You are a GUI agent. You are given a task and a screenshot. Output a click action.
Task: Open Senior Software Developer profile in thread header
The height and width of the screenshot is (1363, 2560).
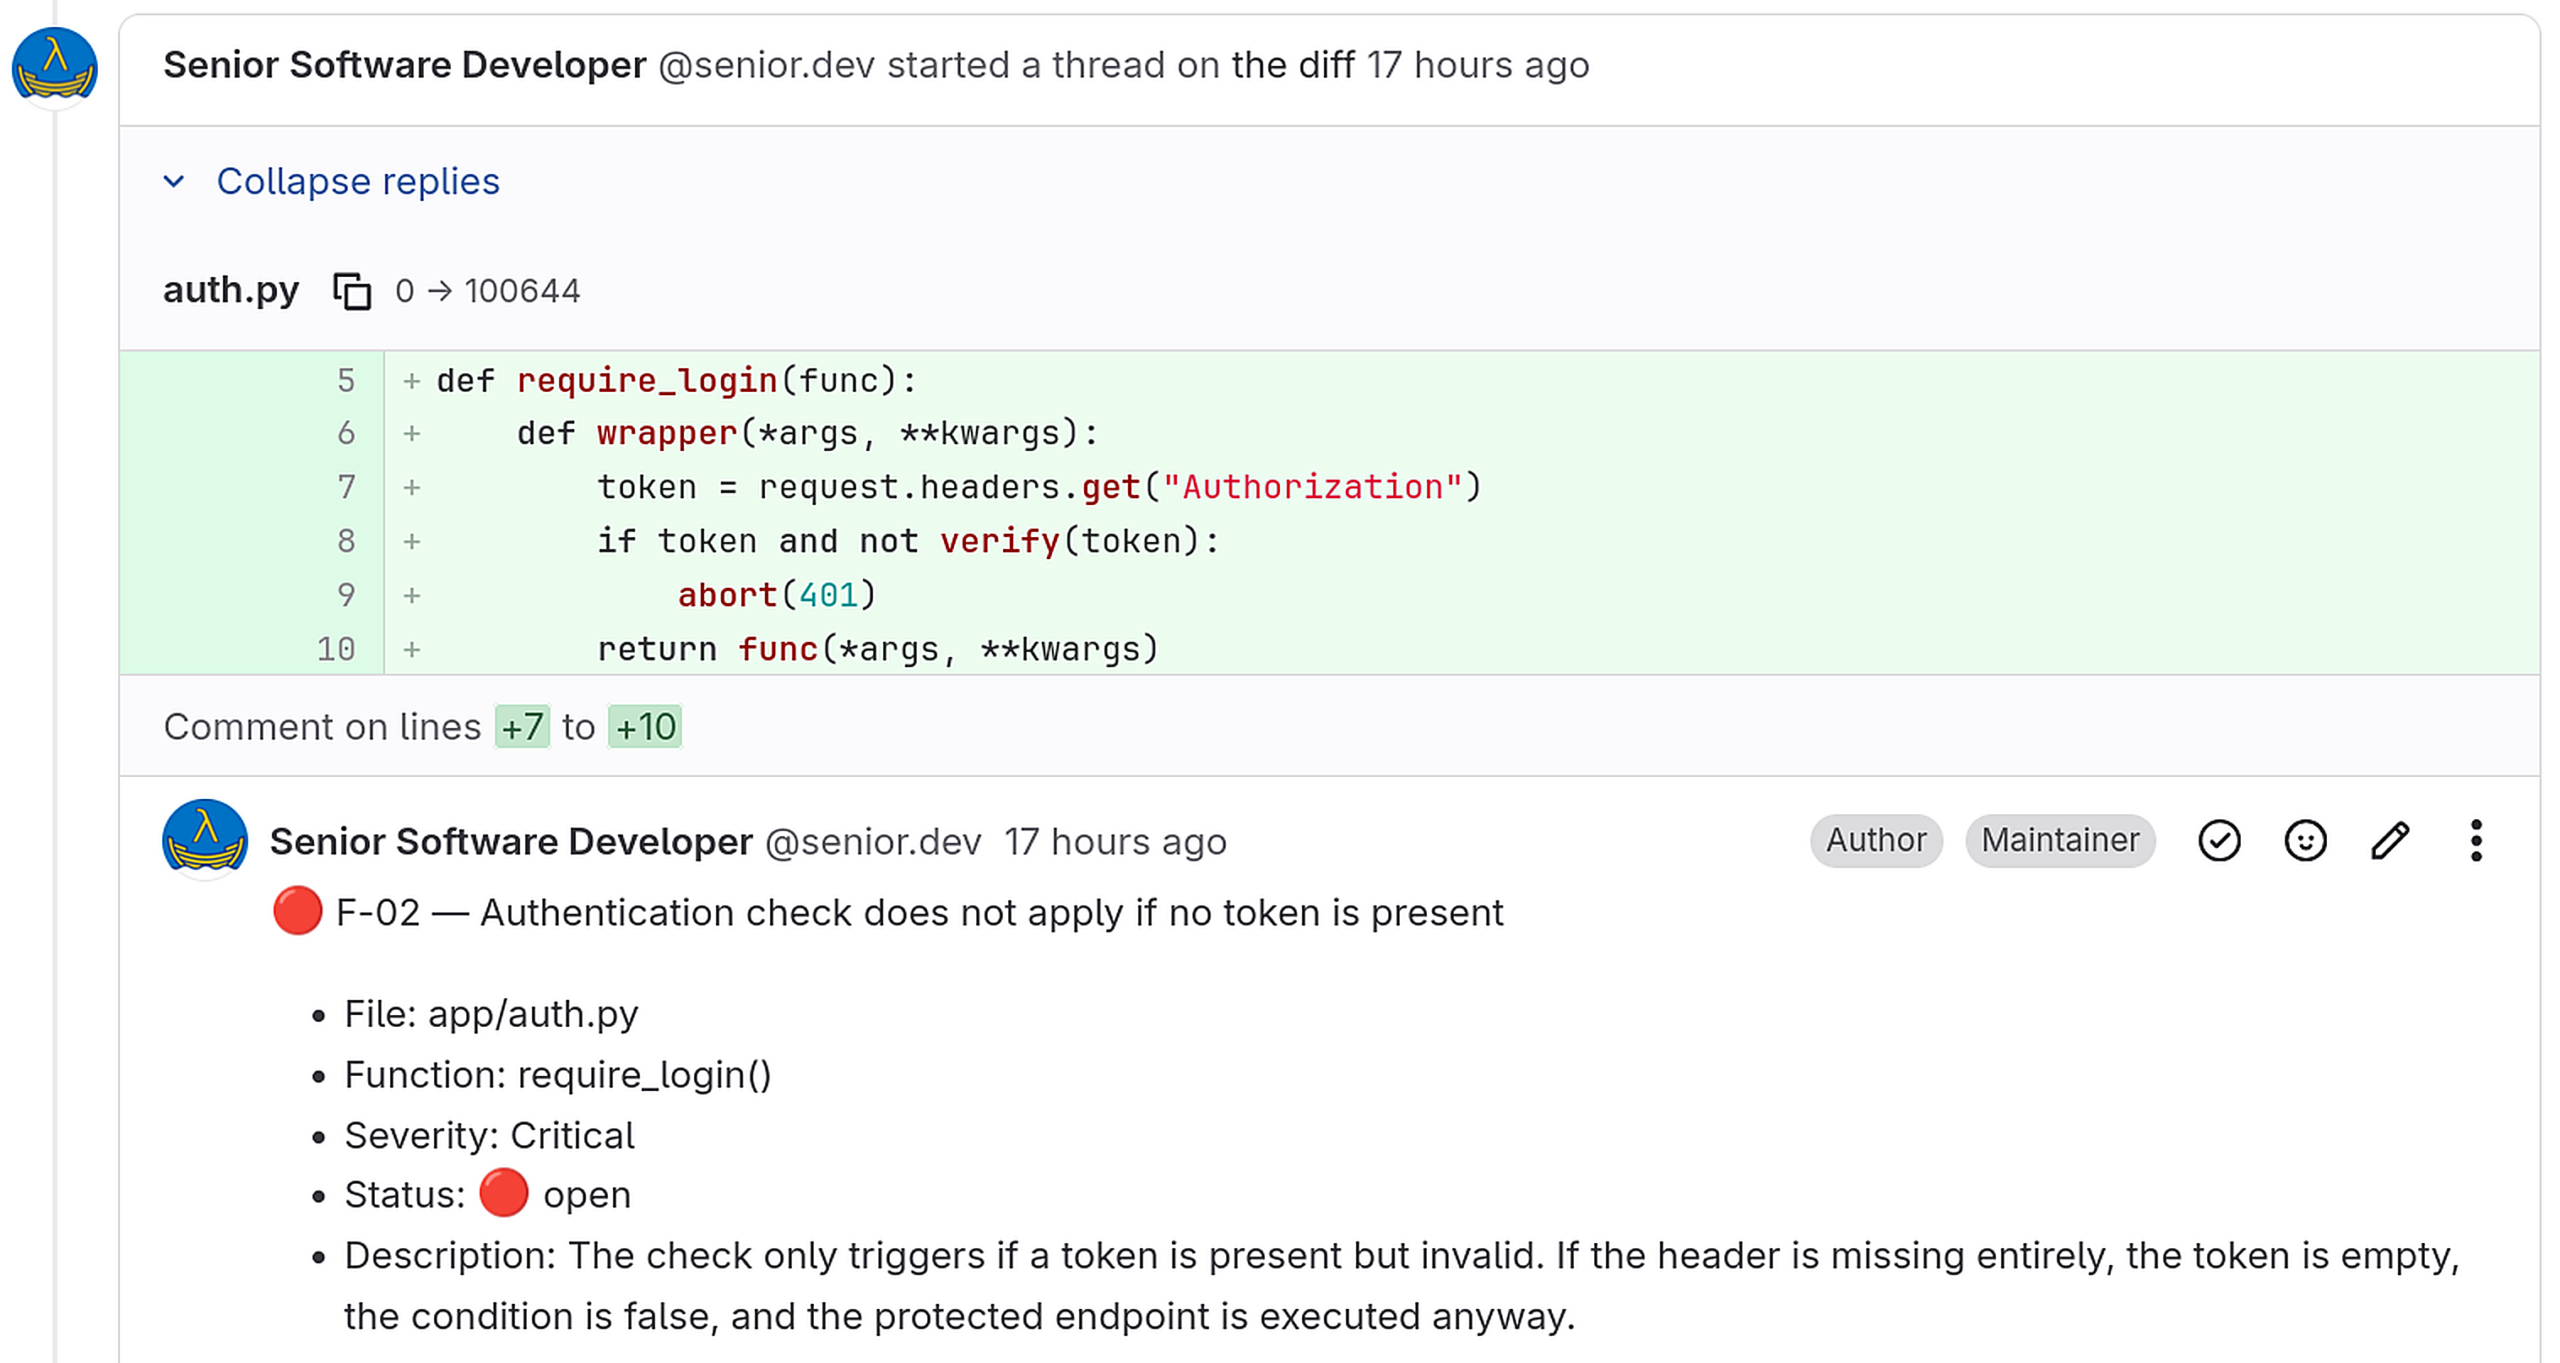pyautogui.click(x=404, y=65)
